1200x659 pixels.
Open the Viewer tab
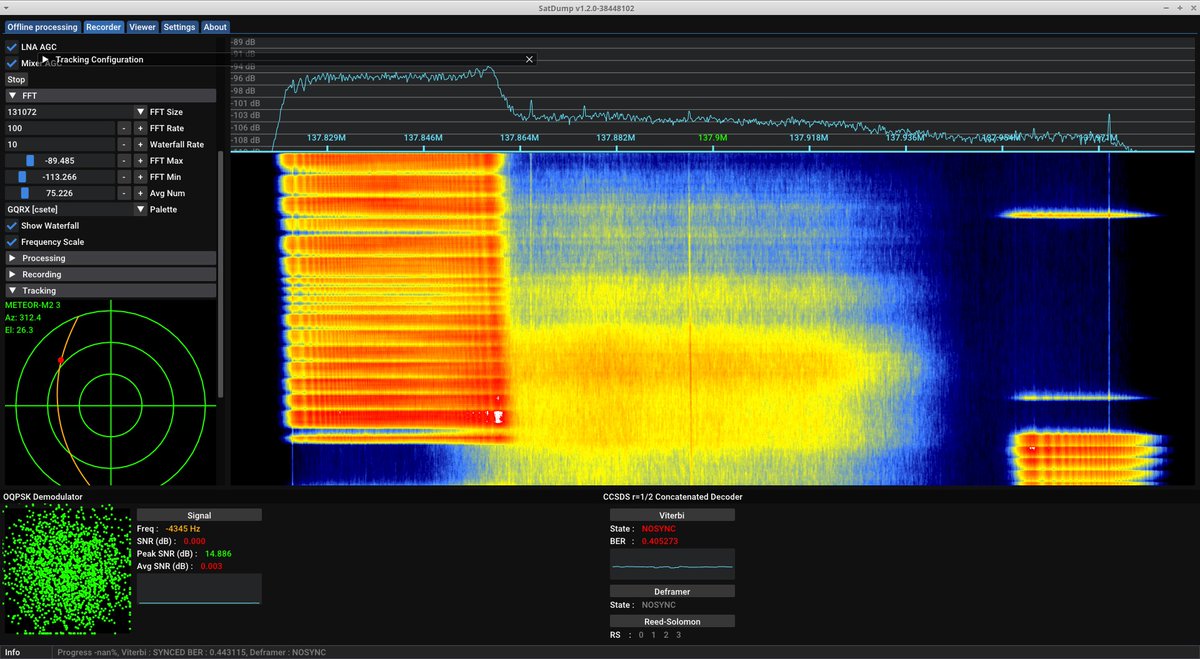142,27
